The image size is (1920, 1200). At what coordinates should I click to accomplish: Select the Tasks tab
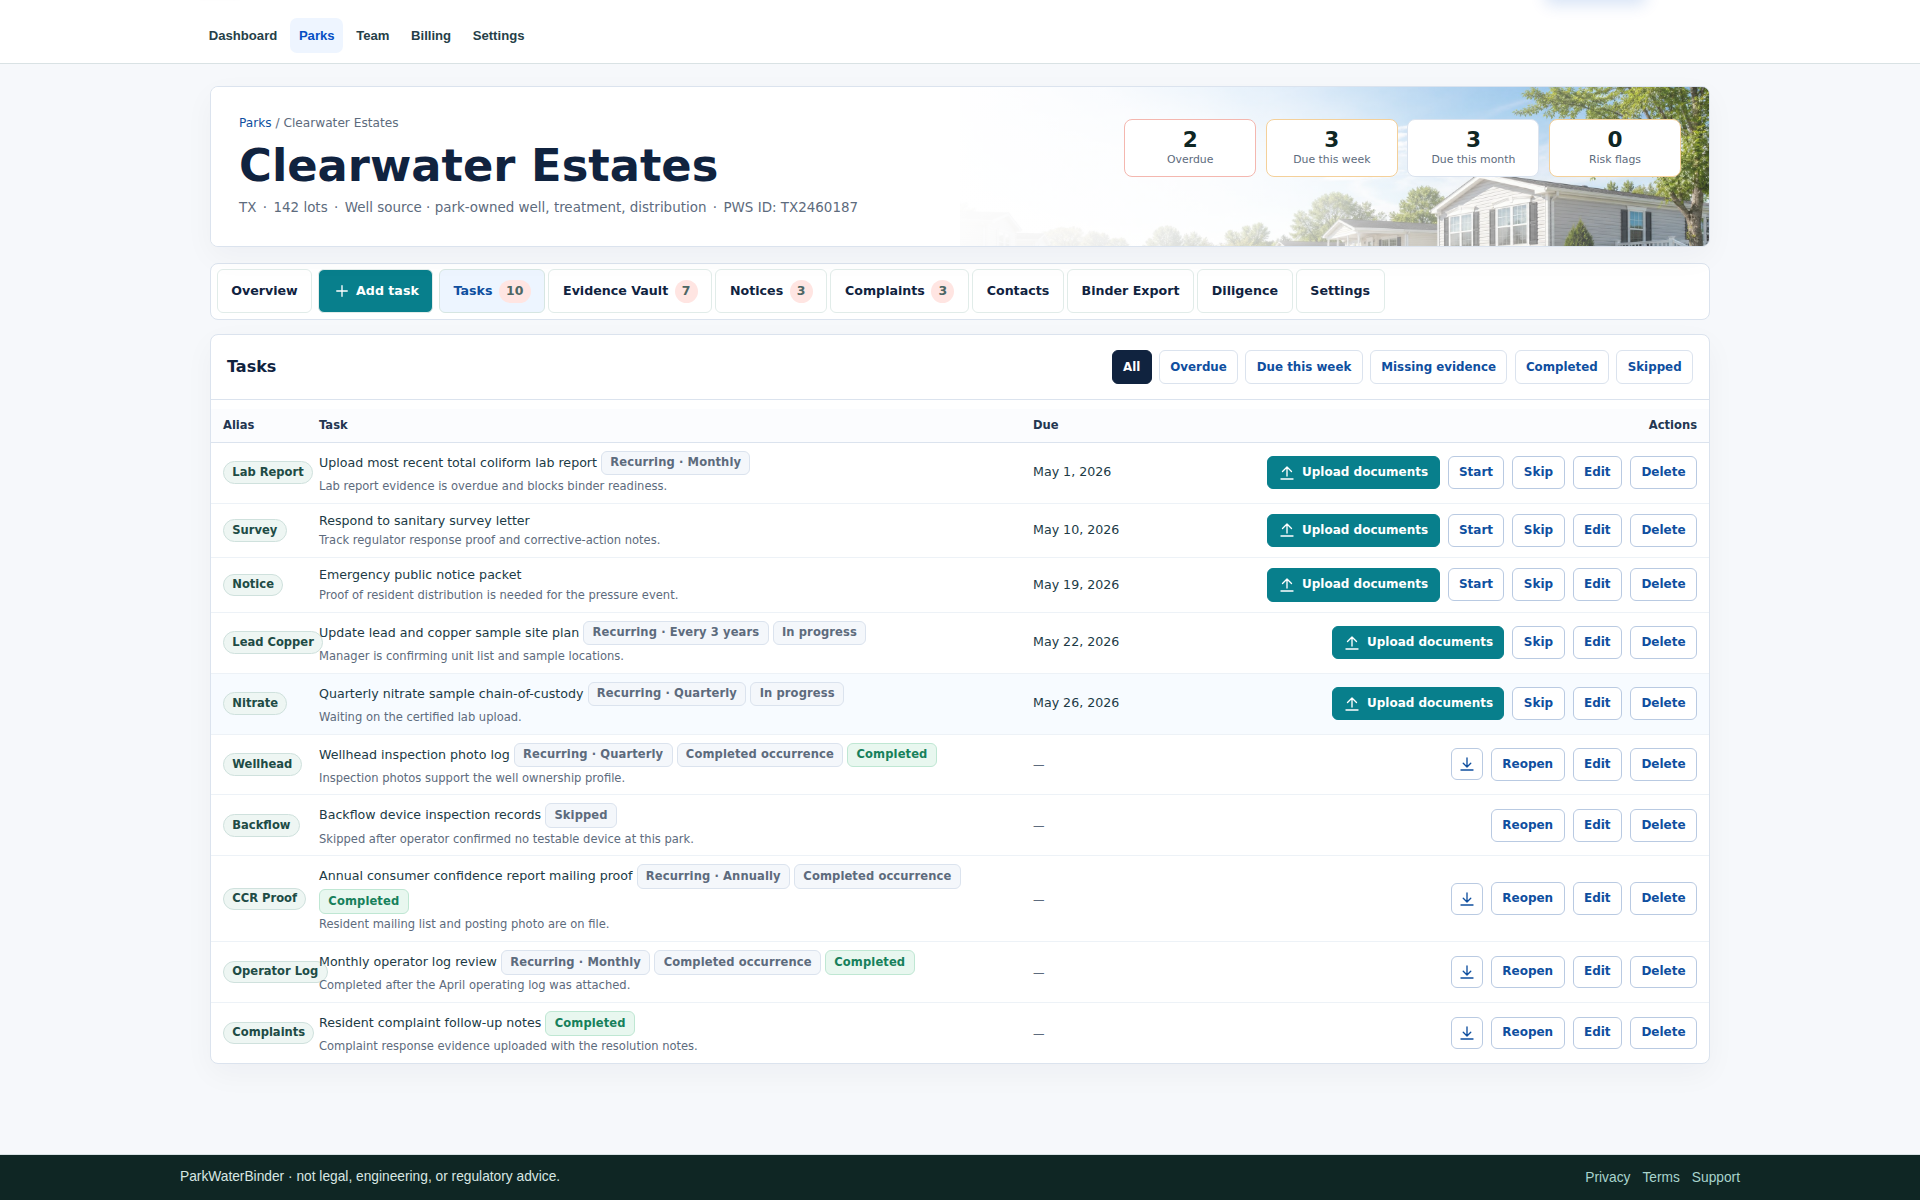(491, 291)
